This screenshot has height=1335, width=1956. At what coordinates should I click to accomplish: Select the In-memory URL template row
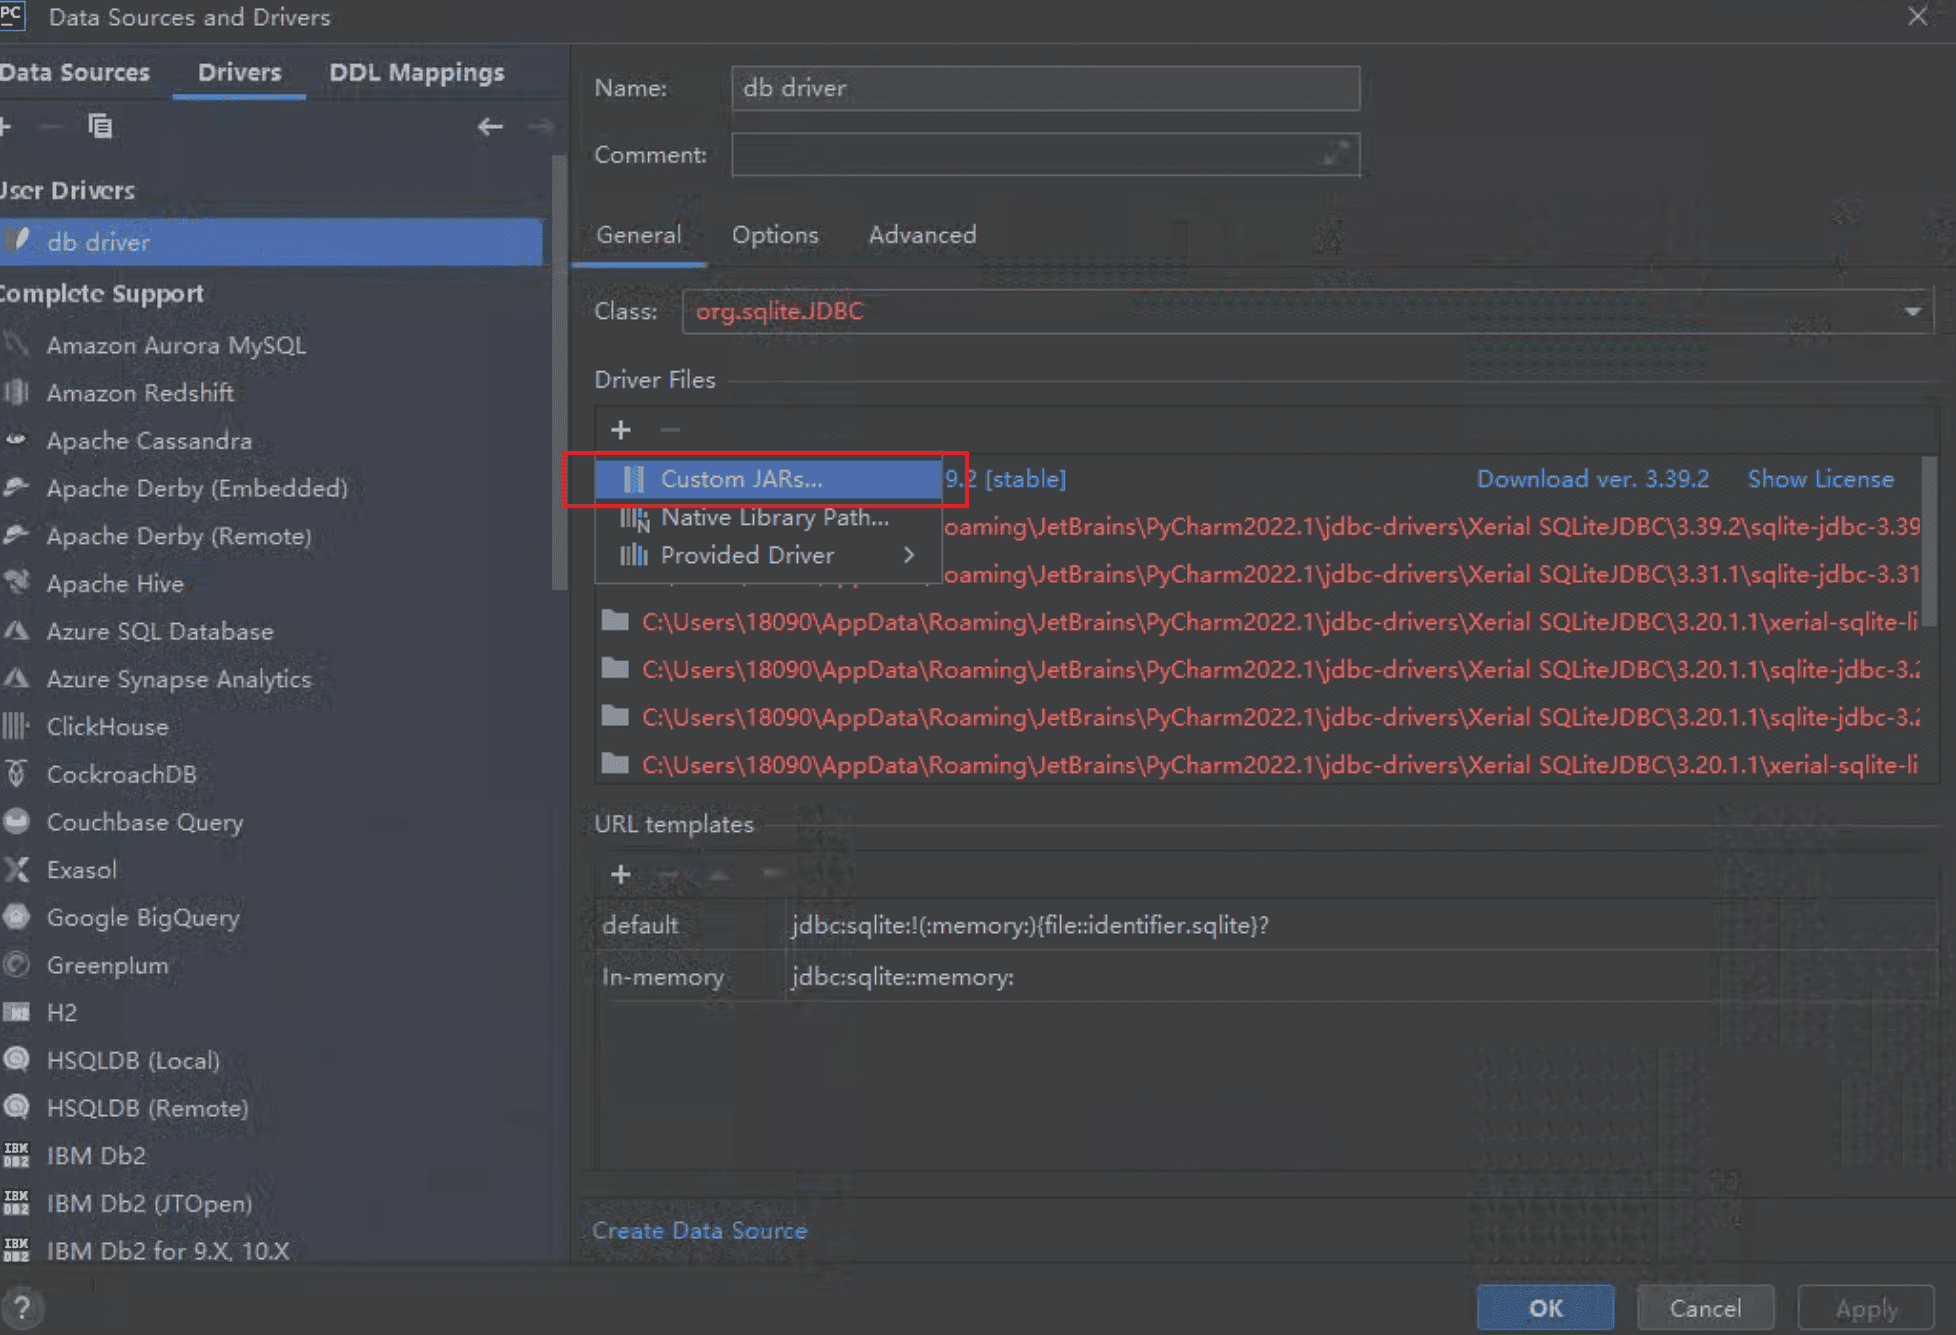(x=1265, y=977)
